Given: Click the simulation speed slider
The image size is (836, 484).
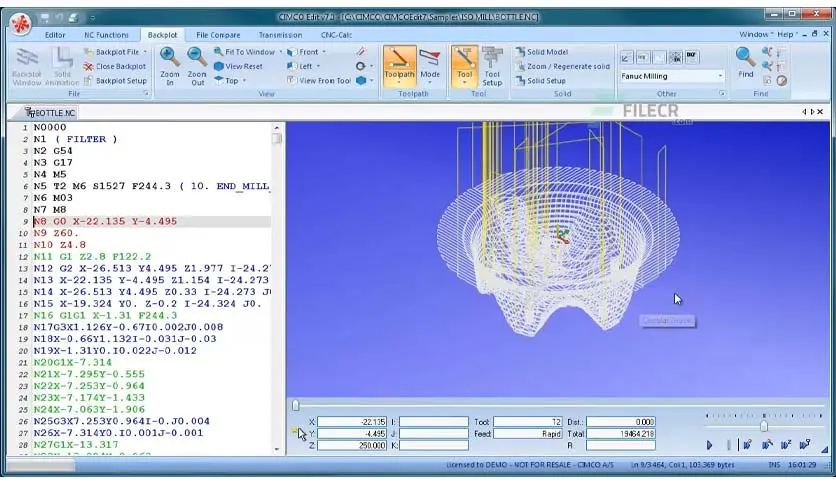Looking at the screenshot, I should (762, 425).
